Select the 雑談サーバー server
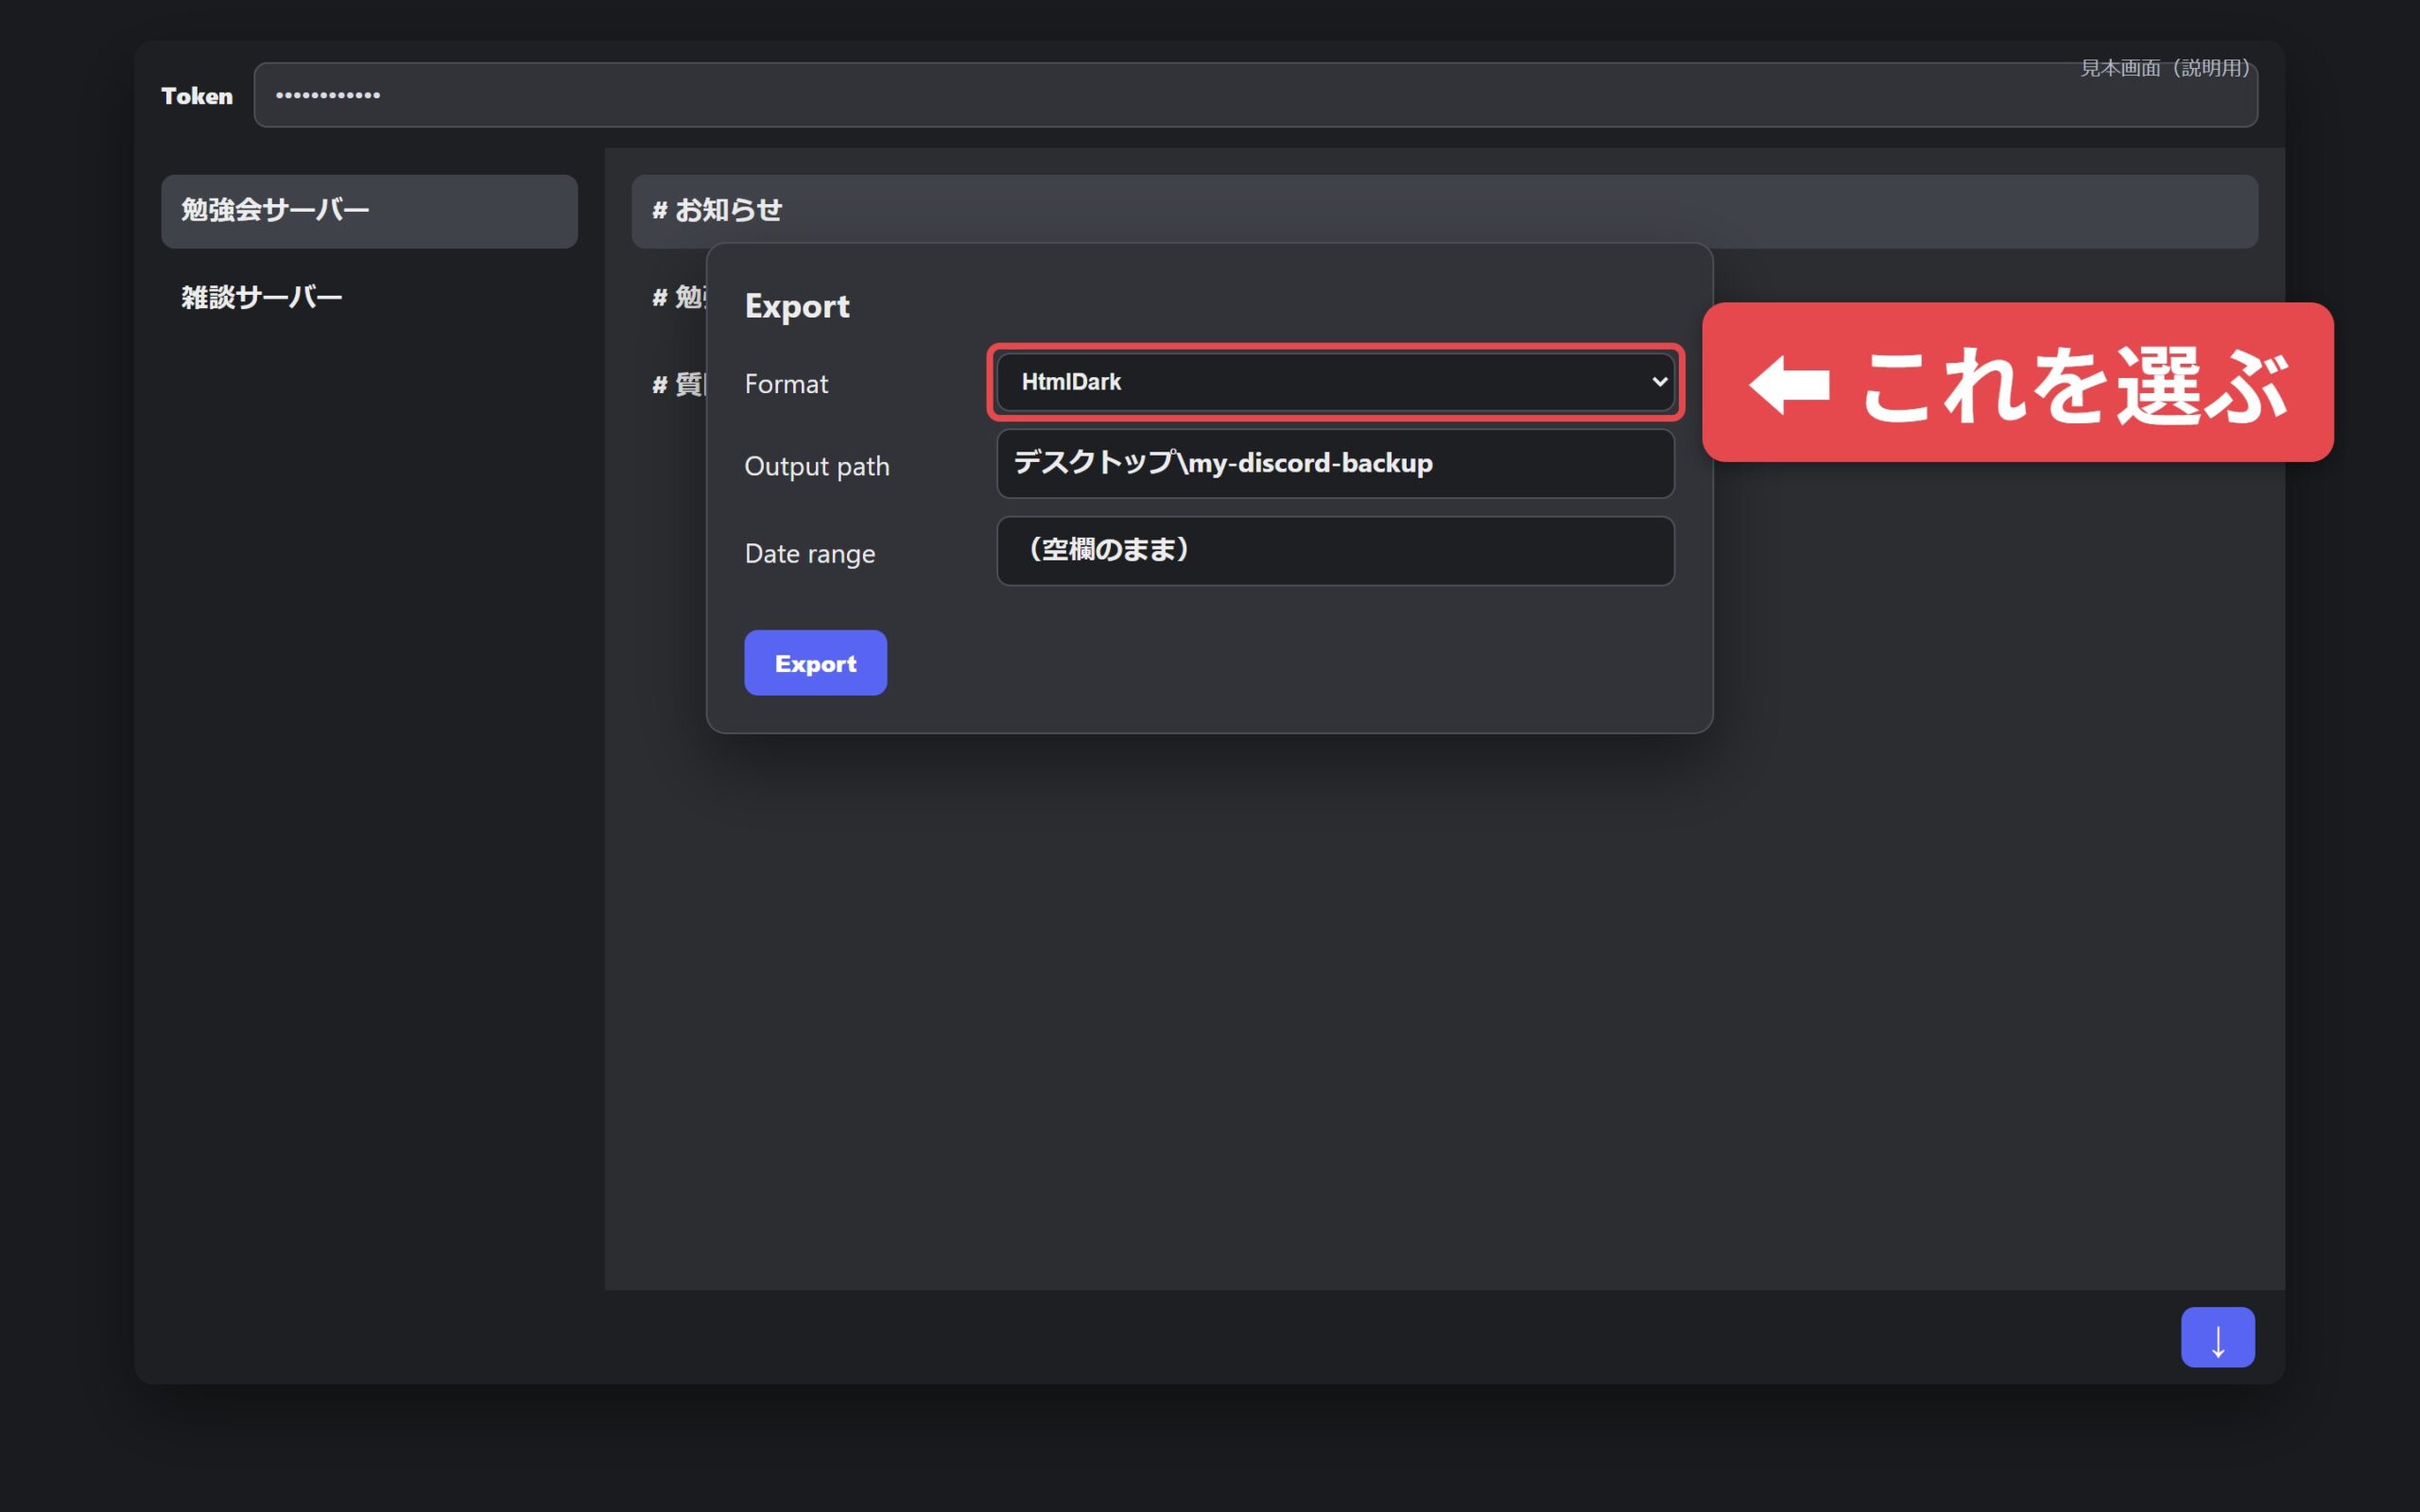 tap(369, 298)
